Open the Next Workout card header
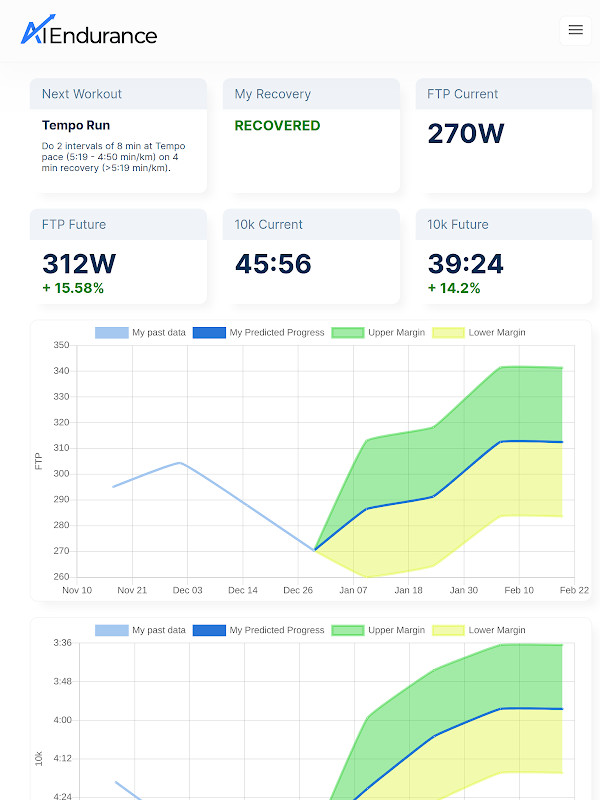 pyautogui.click(x=118, y=94)
